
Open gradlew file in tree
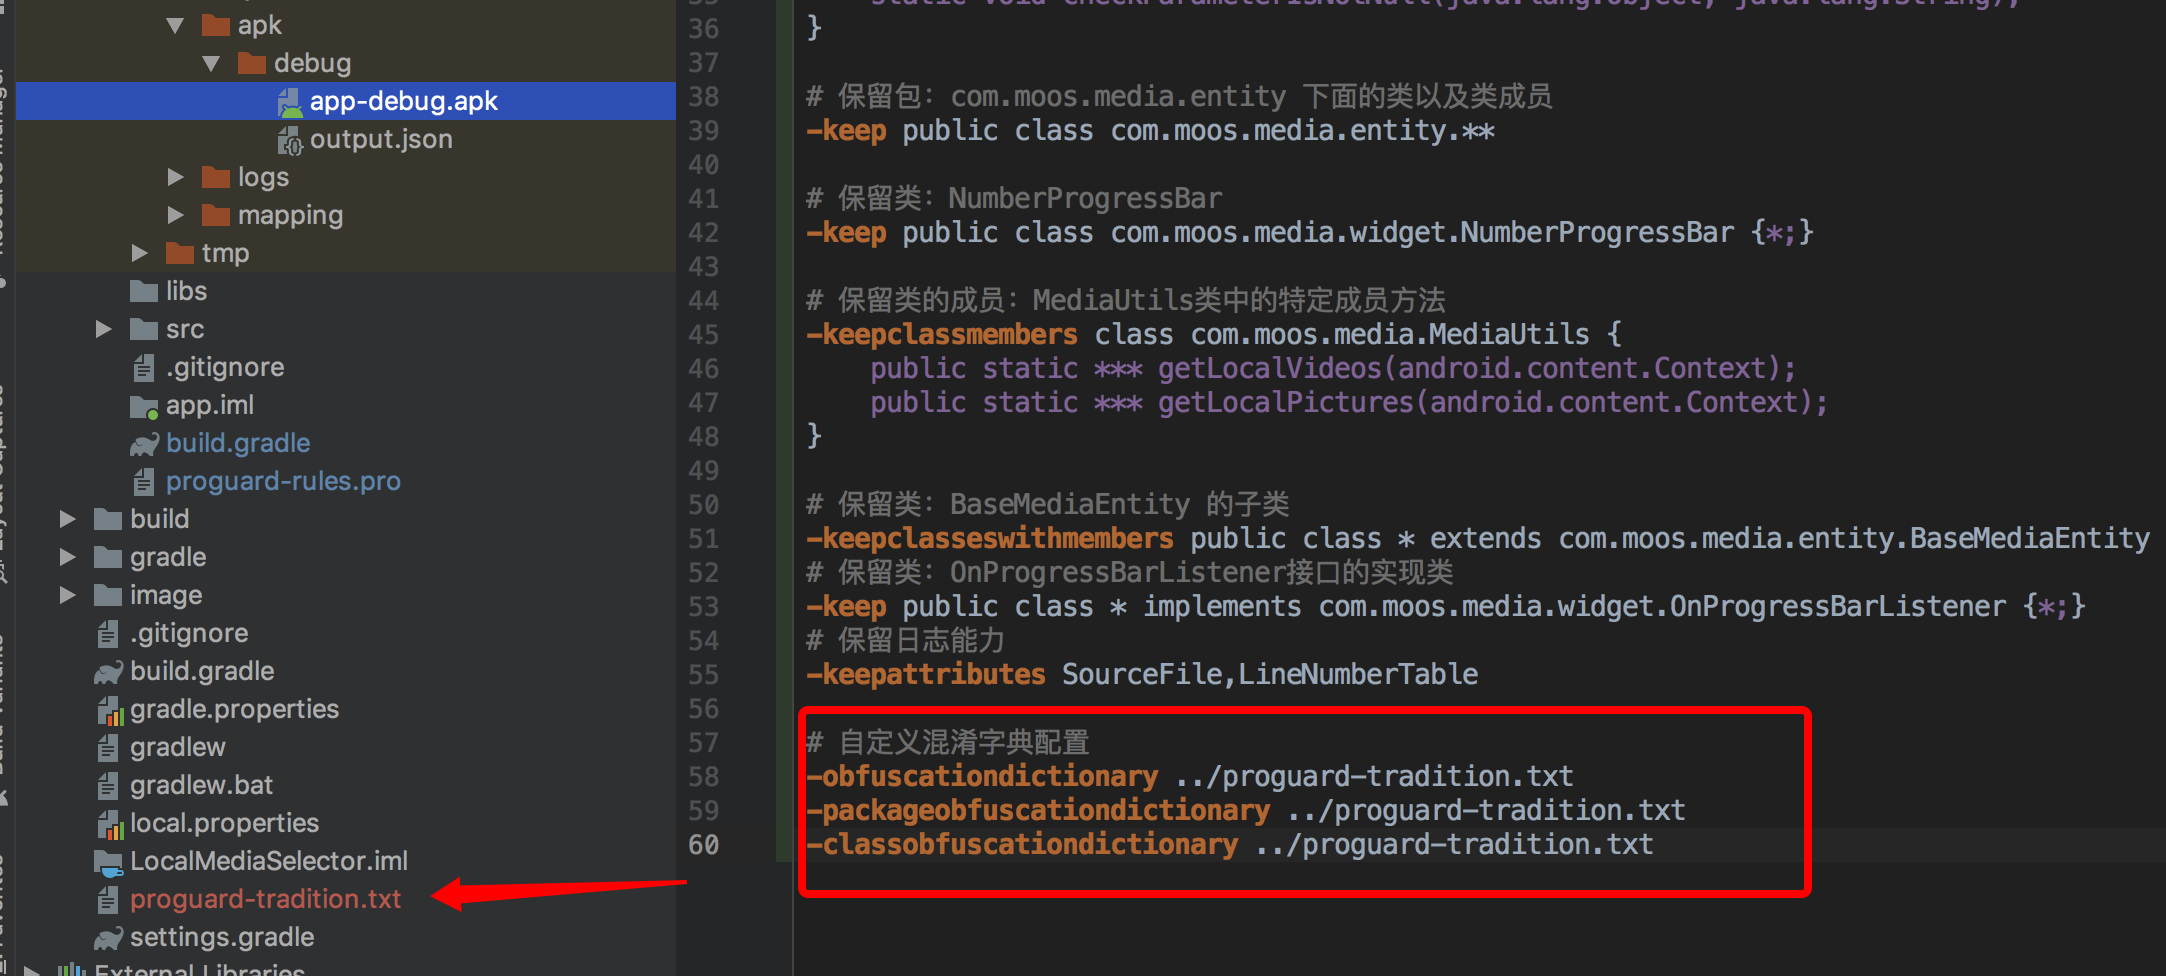[x=178, y=747]
